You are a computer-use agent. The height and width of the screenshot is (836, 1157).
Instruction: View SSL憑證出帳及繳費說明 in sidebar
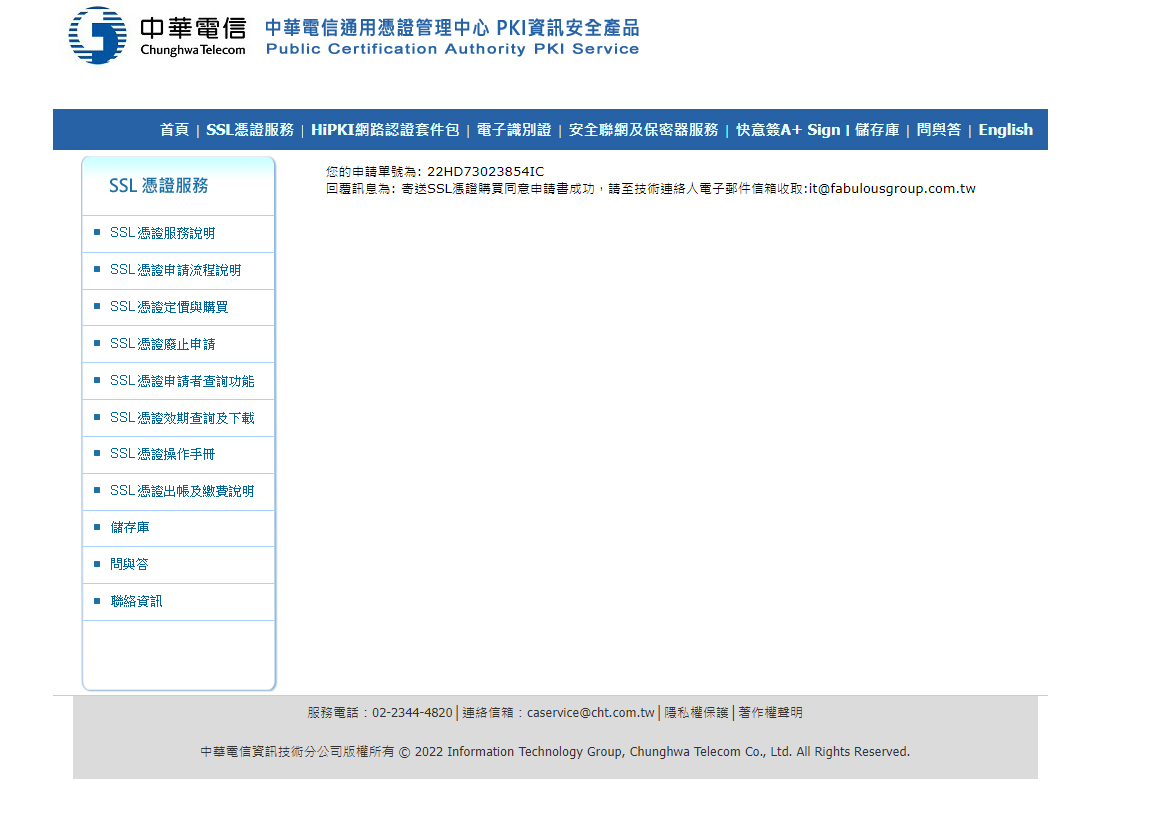(x=182, y=491)
